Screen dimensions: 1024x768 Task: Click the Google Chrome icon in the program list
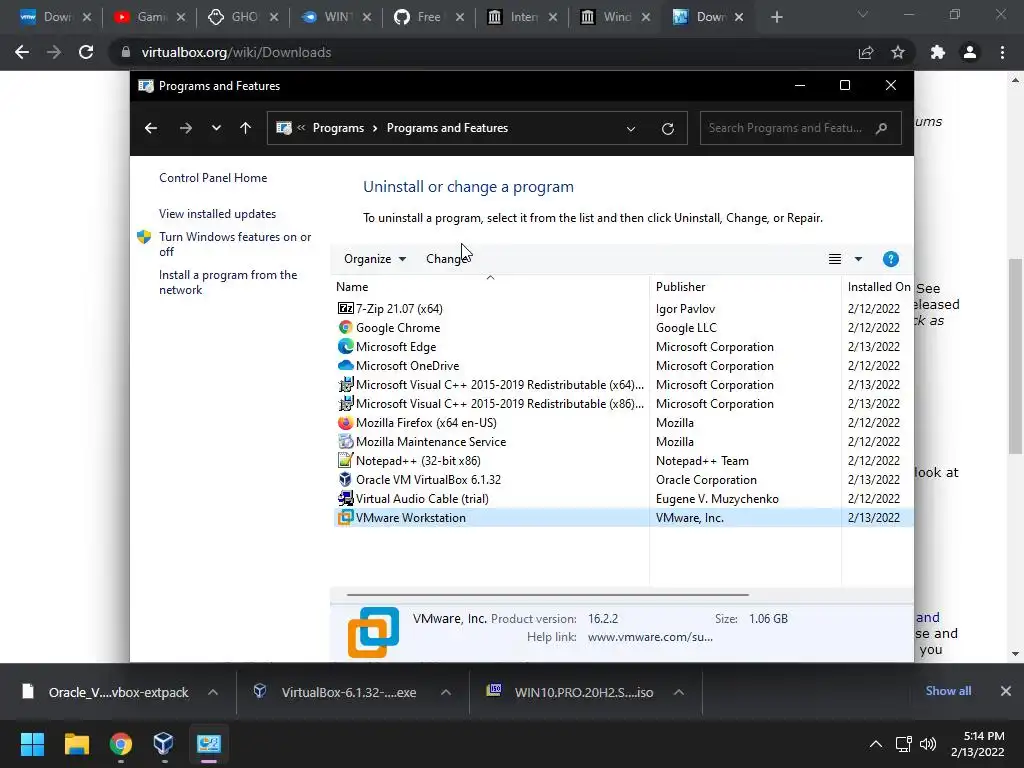(x=345, y=327)
